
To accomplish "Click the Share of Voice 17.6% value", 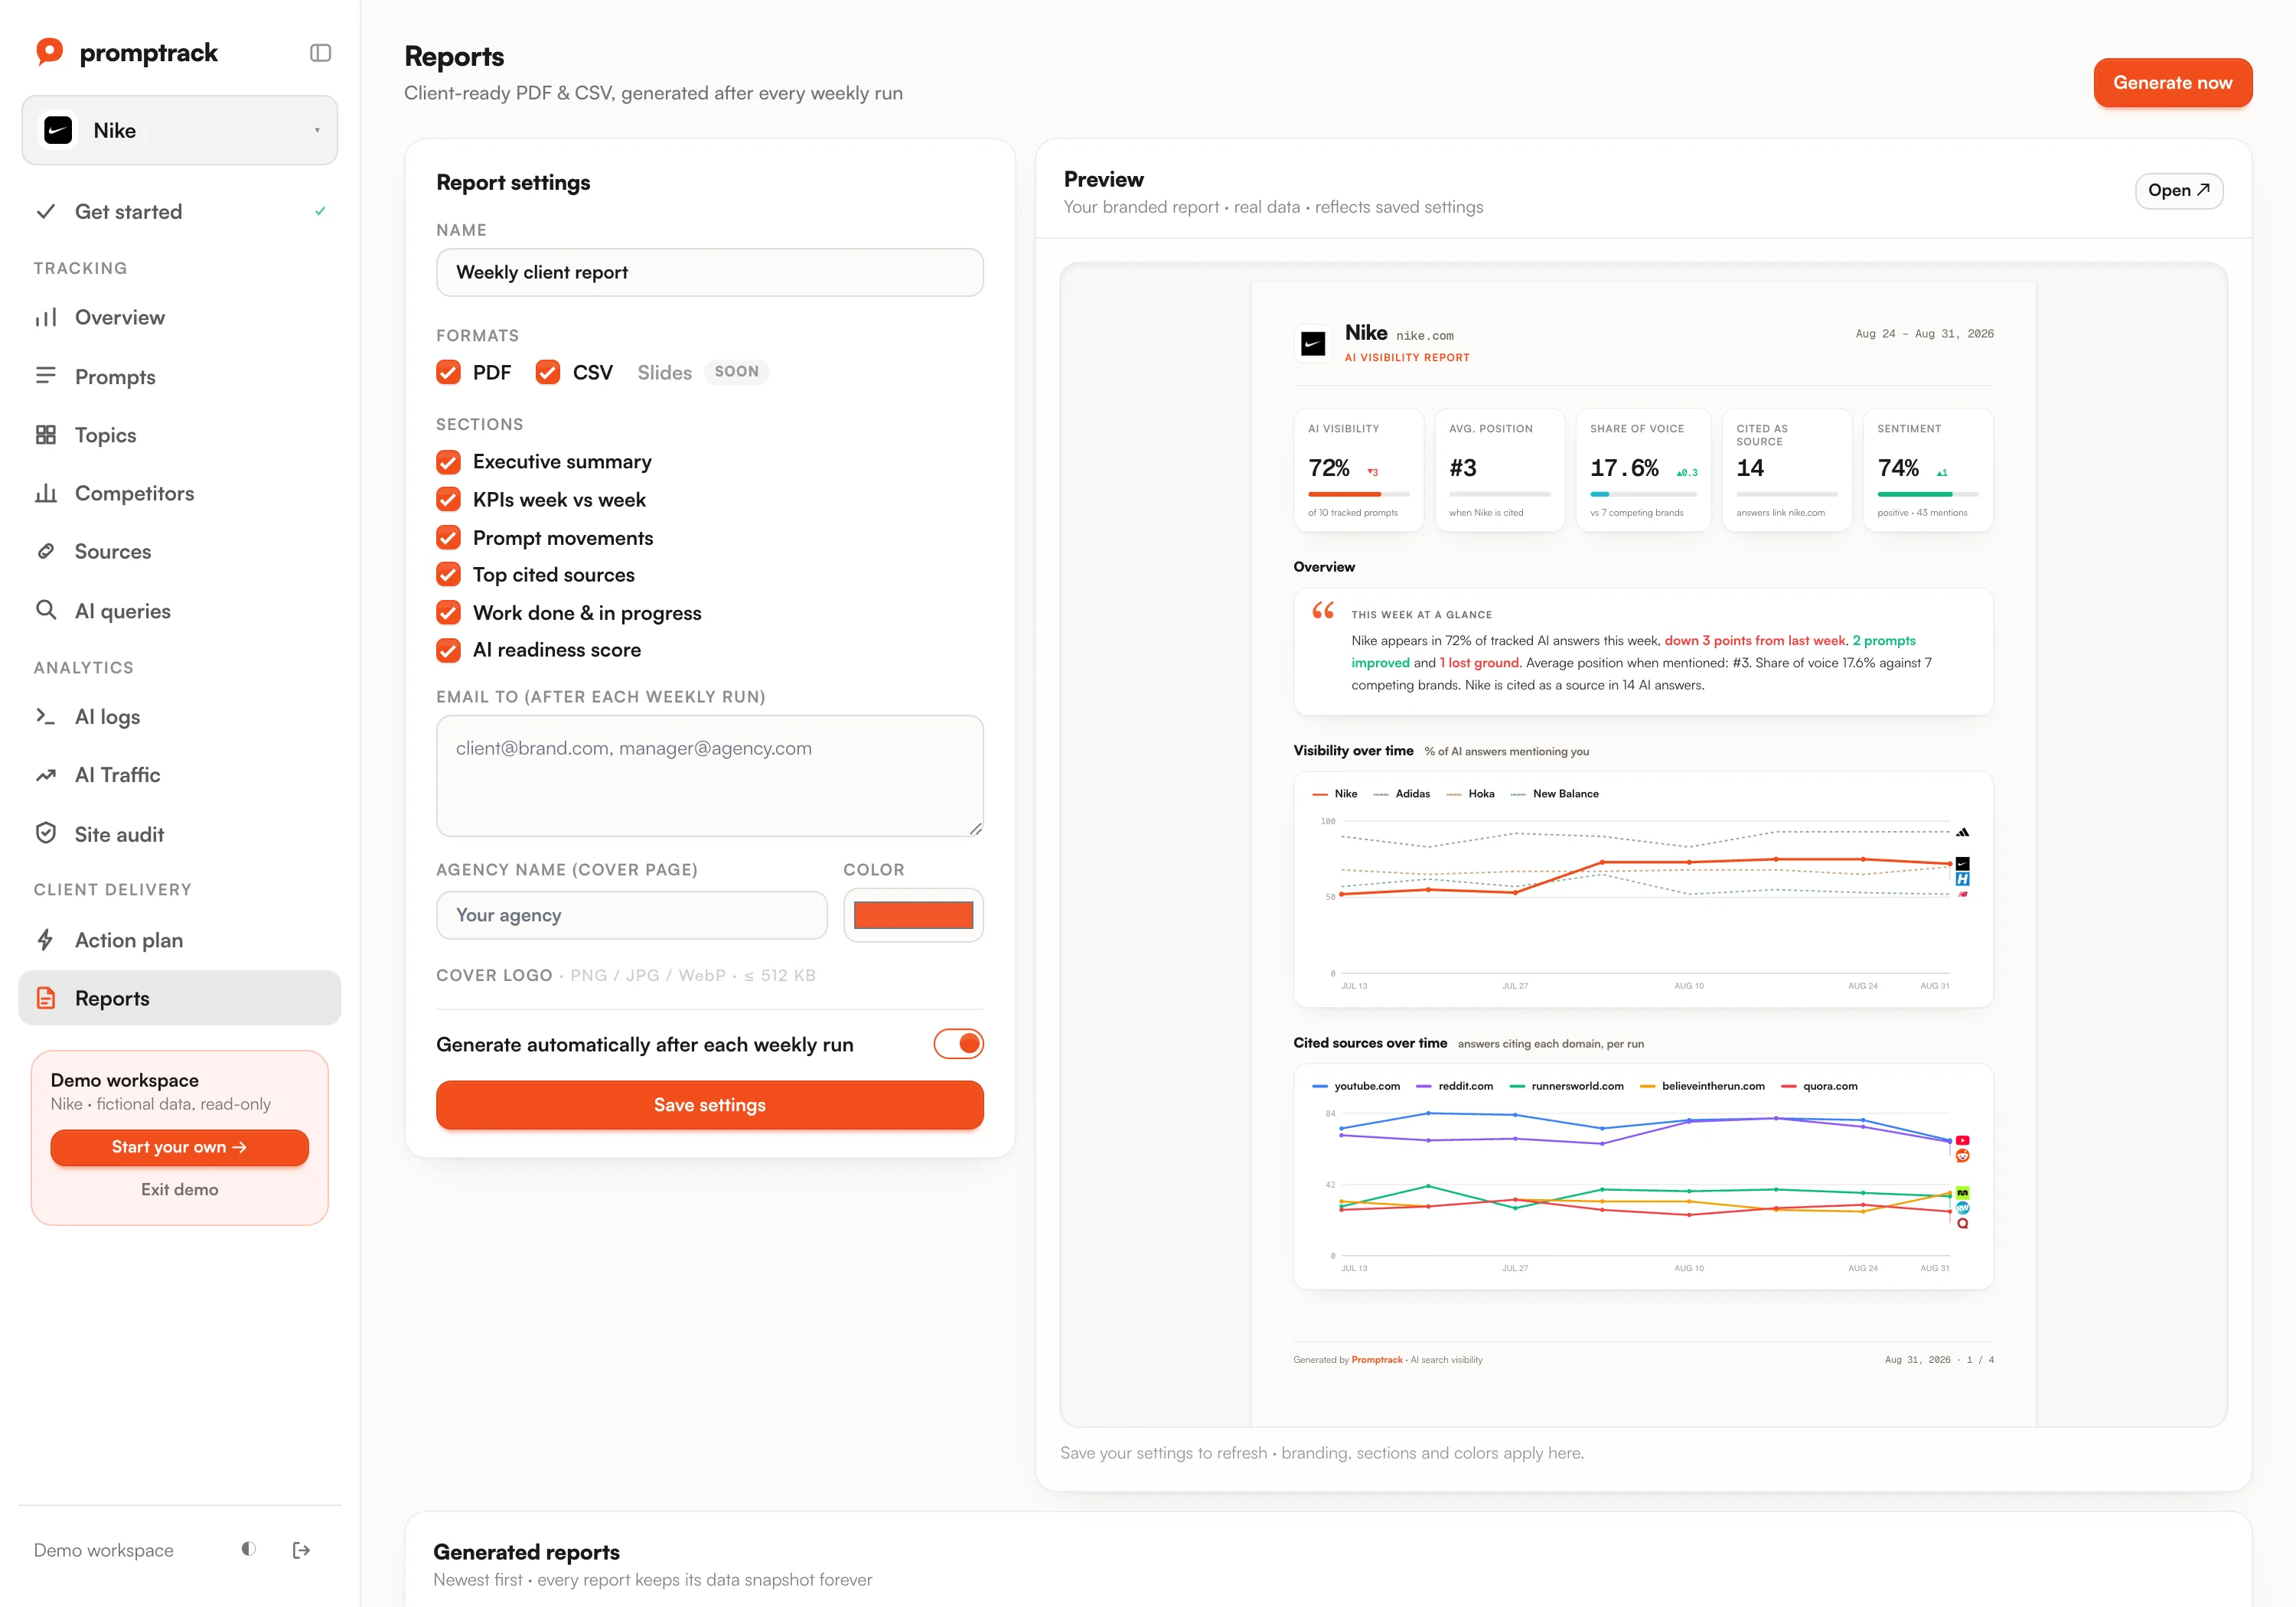I will click(x=1624, y=468).
